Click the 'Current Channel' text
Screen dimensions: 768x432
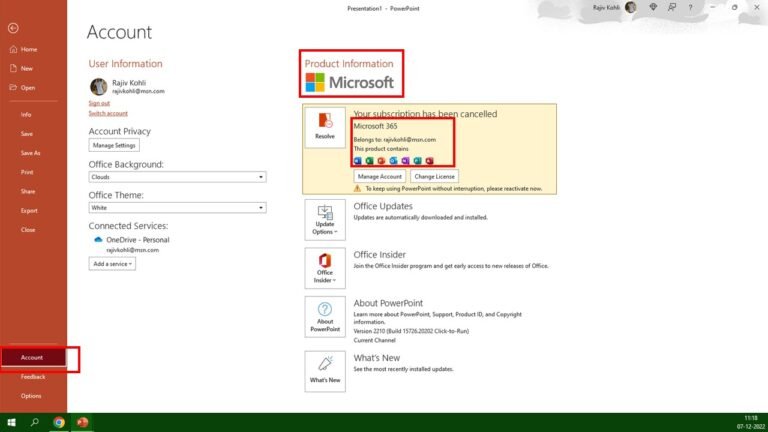click(x=374, y=340)
